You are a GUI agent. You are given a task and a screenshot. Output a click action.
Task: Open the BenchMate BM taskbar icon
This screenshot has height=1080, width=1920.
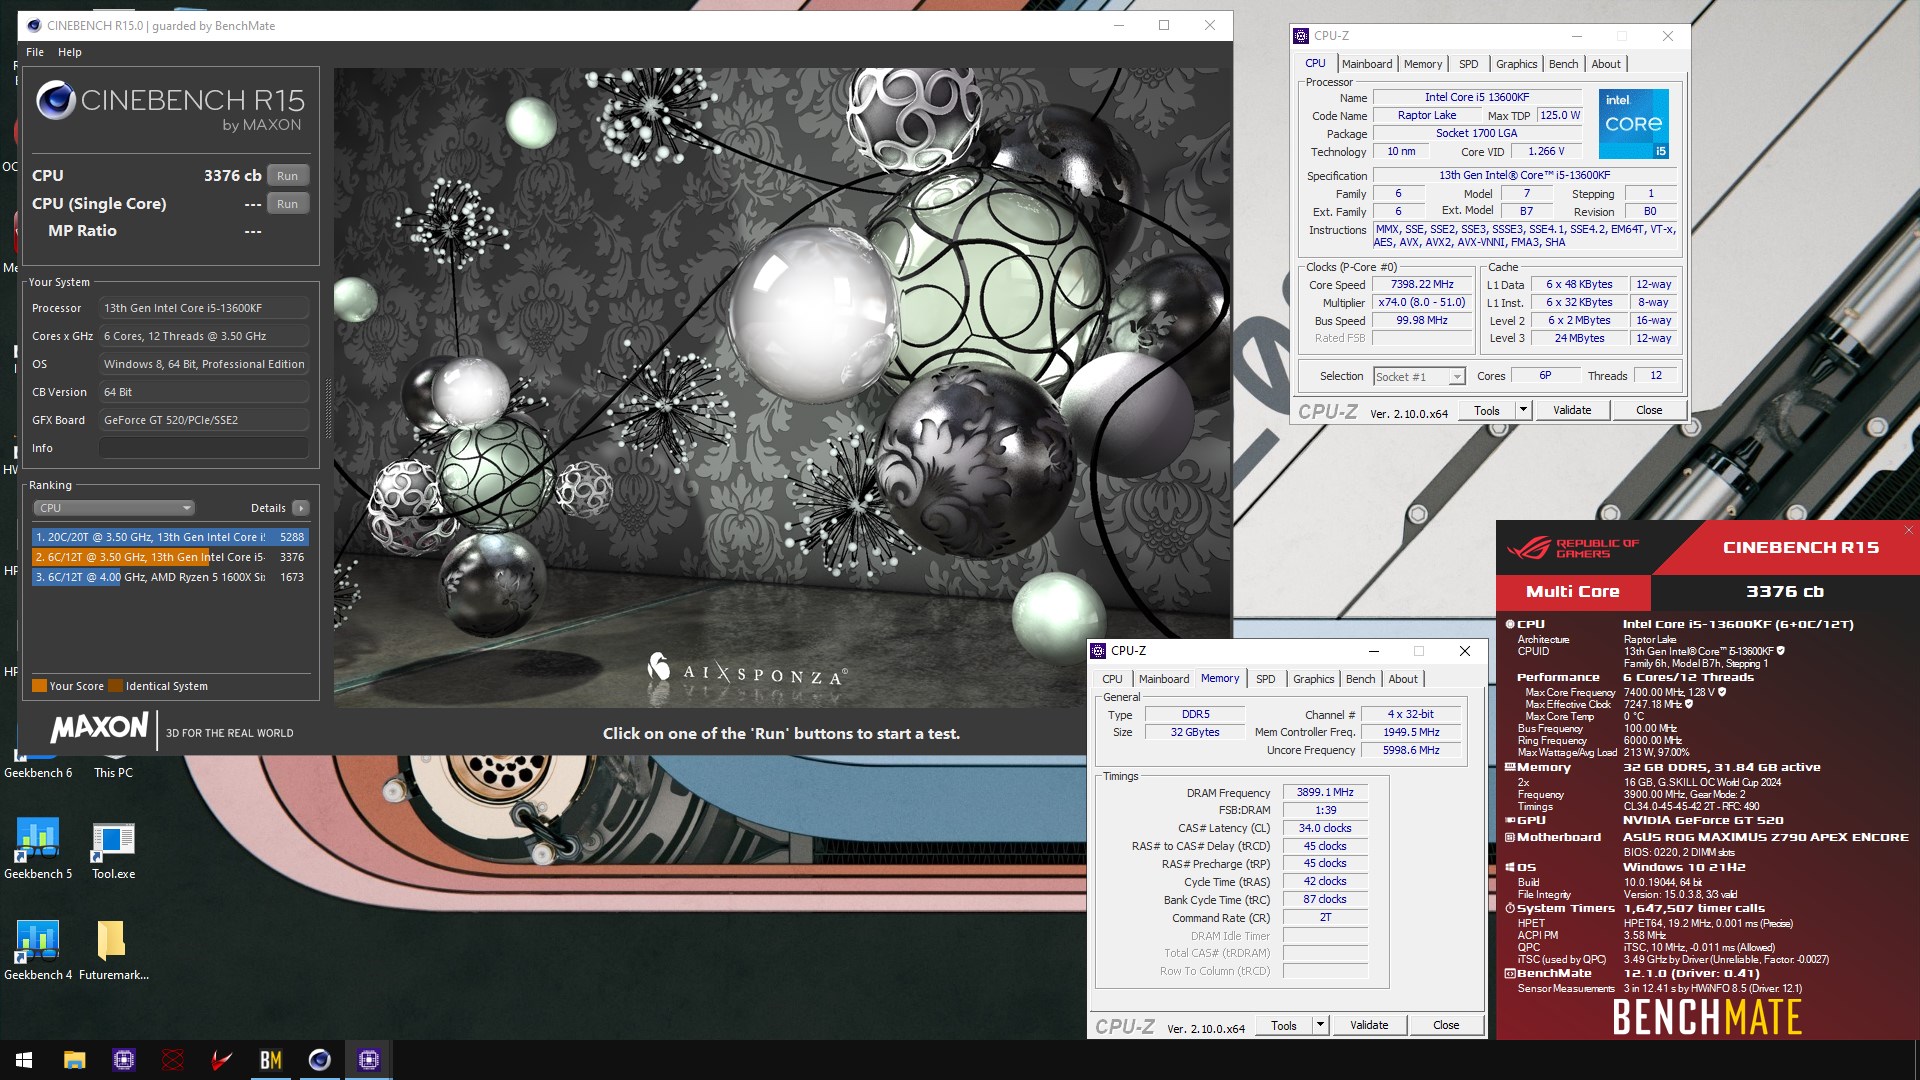pos(270,1060)
